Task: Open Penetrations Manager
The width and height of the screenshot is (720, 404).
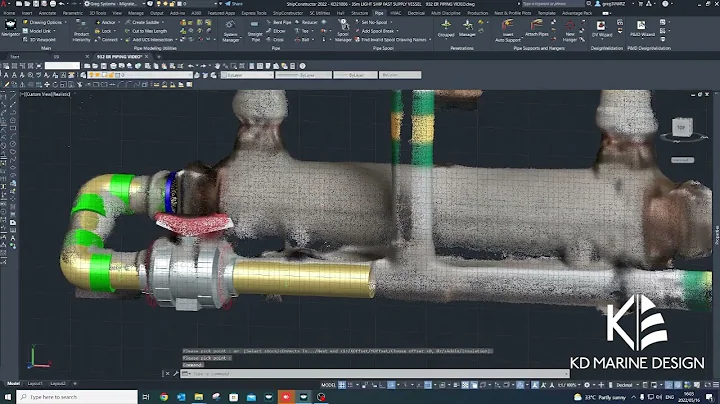Action: 467,28
